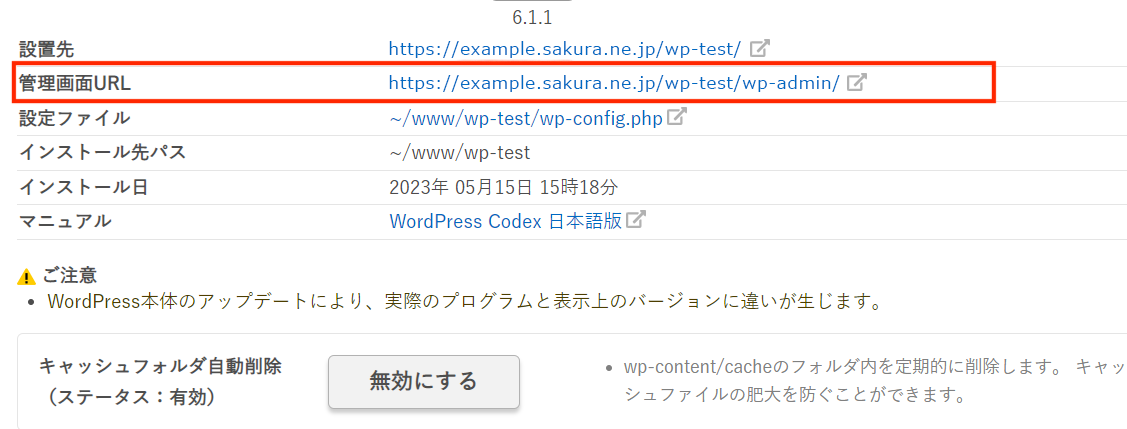Click the 管理画面URL row label

tap(75, 84)
